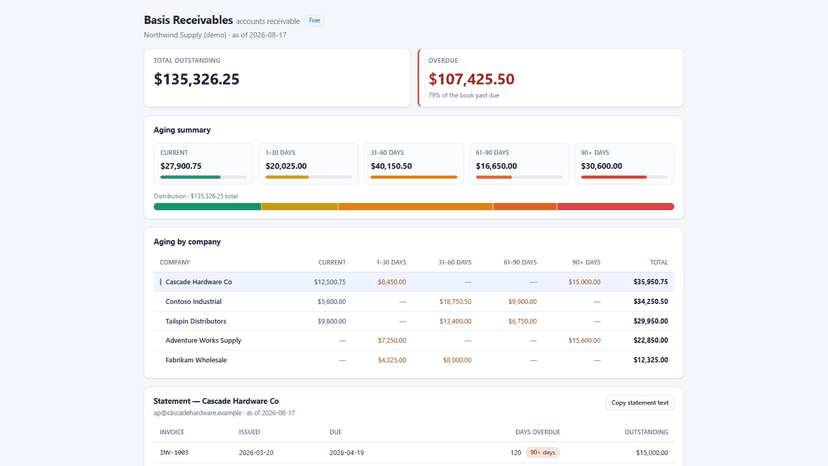Click Cascade Hardware's $15,000.00 90+ days amount
The width and height of the screenshot is (828, 466).
tap(585, 282)
